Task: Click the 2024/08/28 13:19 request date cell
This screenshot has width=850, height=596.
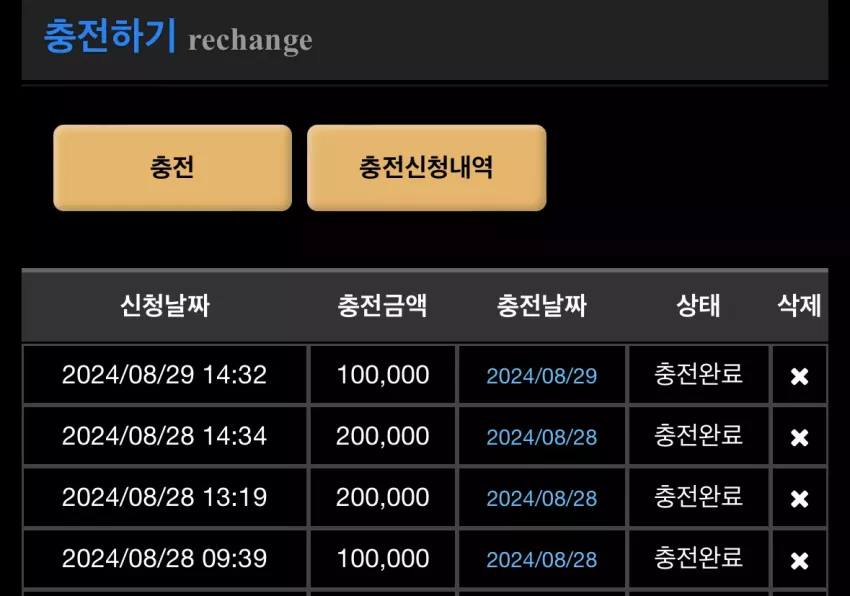Action: click(164, 497)
